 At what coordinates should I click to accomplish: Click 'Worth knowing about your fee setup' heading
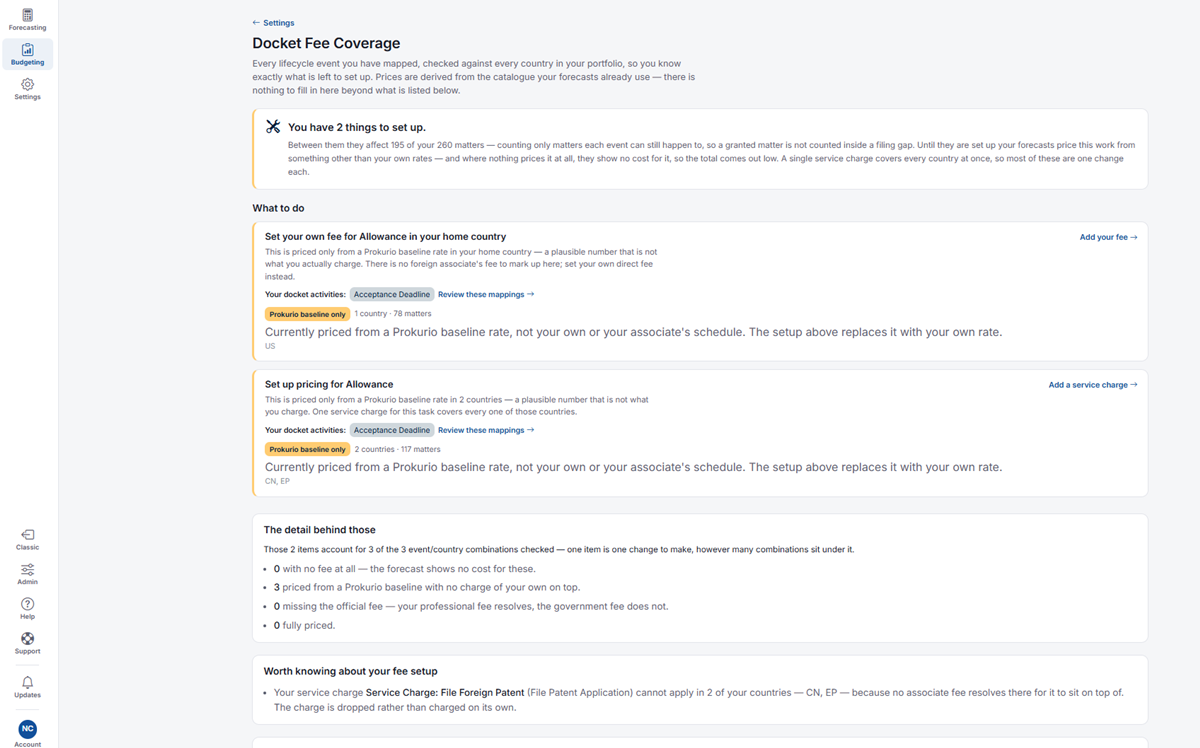click(x=351, y=671)
